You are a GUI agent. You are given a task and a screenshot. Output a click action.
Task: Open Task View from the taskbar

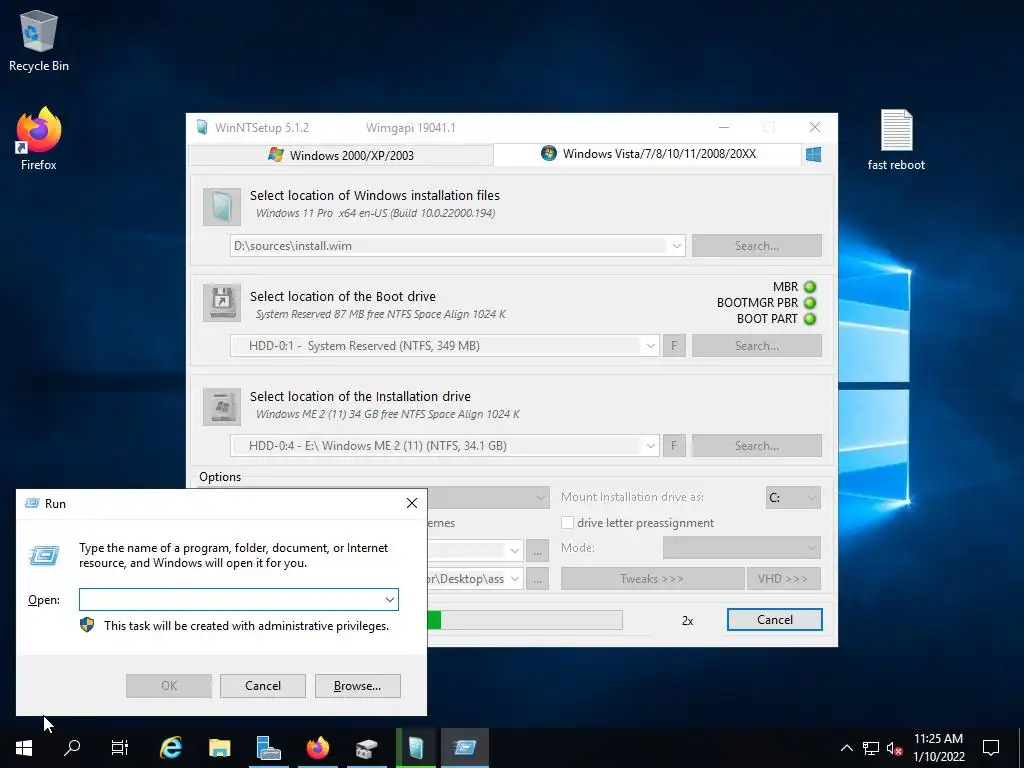(x=120, y=748)
